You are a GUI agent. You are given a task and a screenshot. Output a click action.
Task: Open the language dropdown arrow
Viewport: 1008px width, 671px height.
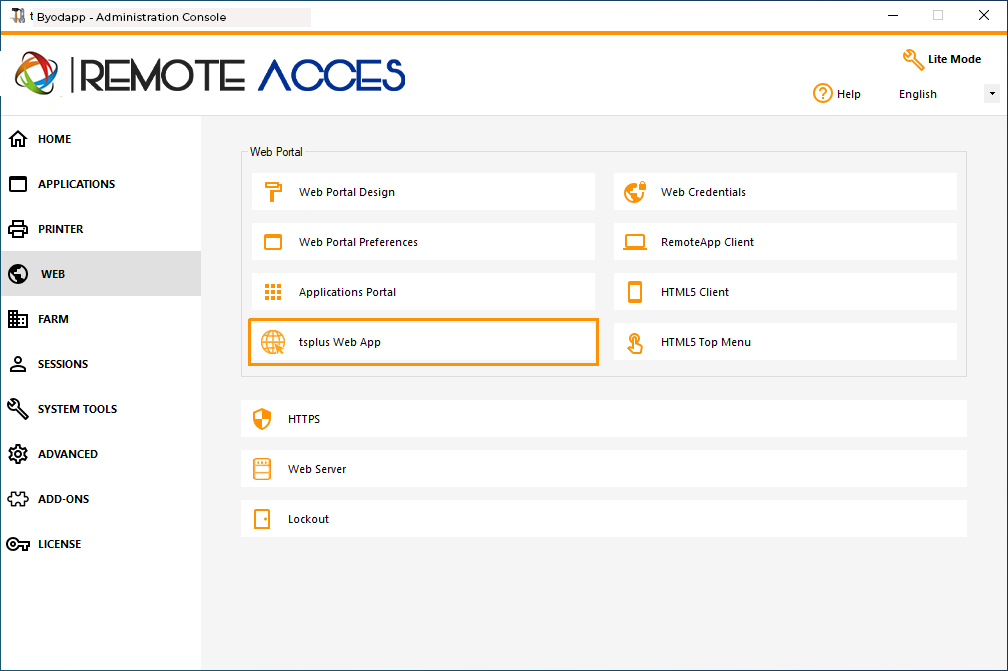coord(992,94)
